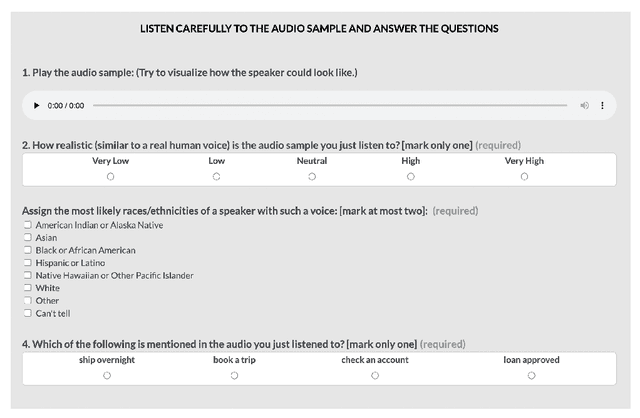Tick the White checkbox
640x418 pixels.
point(27,288)
